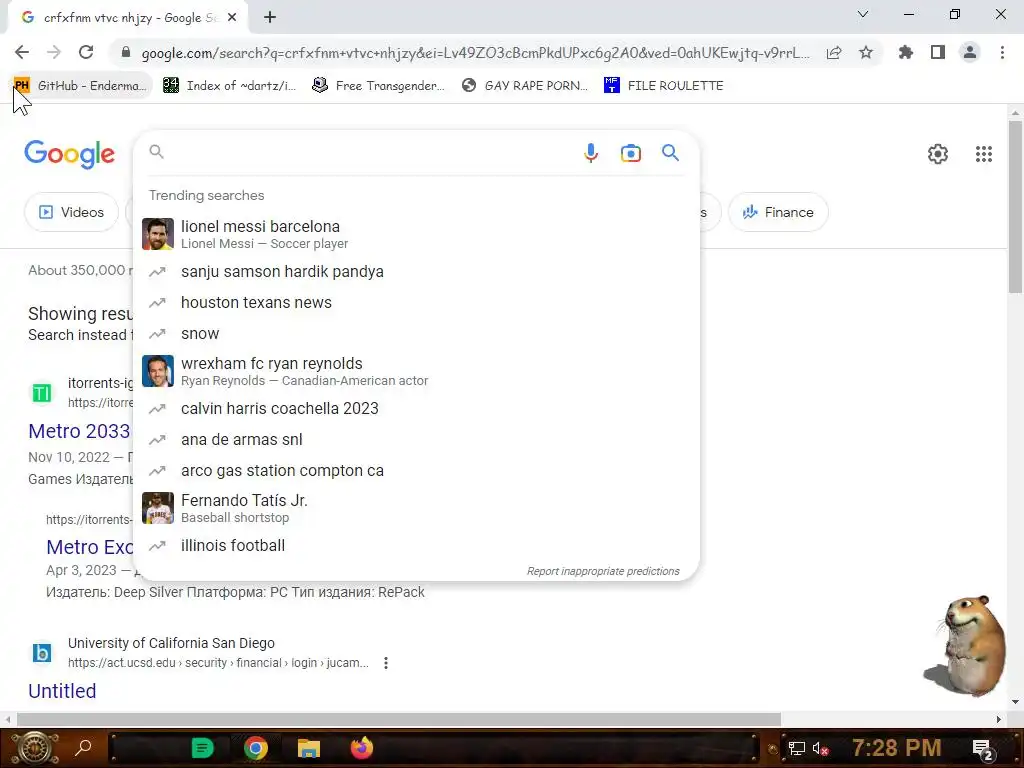Choose the illinois football suggestion

(x=416, y=545)
